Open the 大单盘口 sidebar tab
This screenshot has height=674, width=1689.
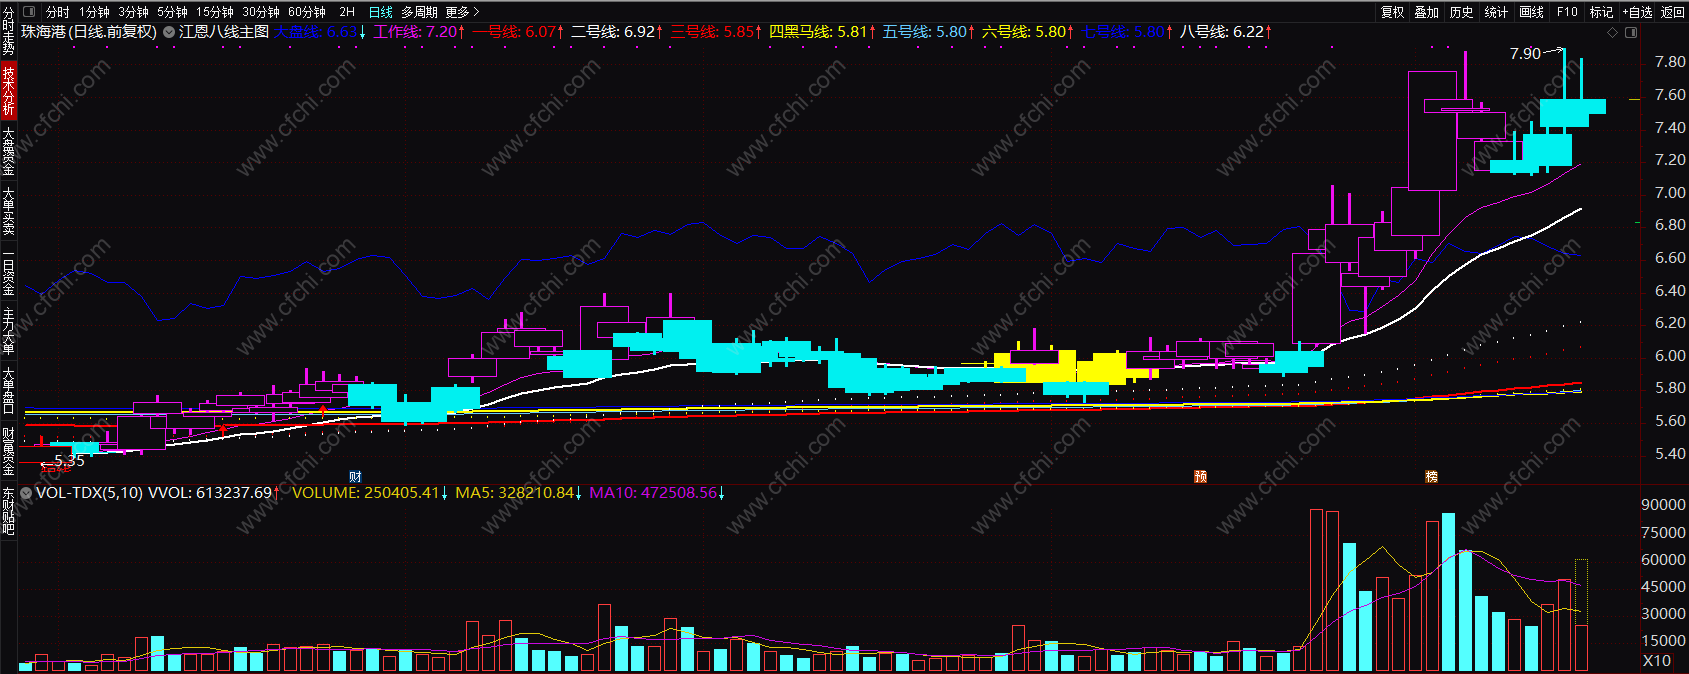[8, 391]
